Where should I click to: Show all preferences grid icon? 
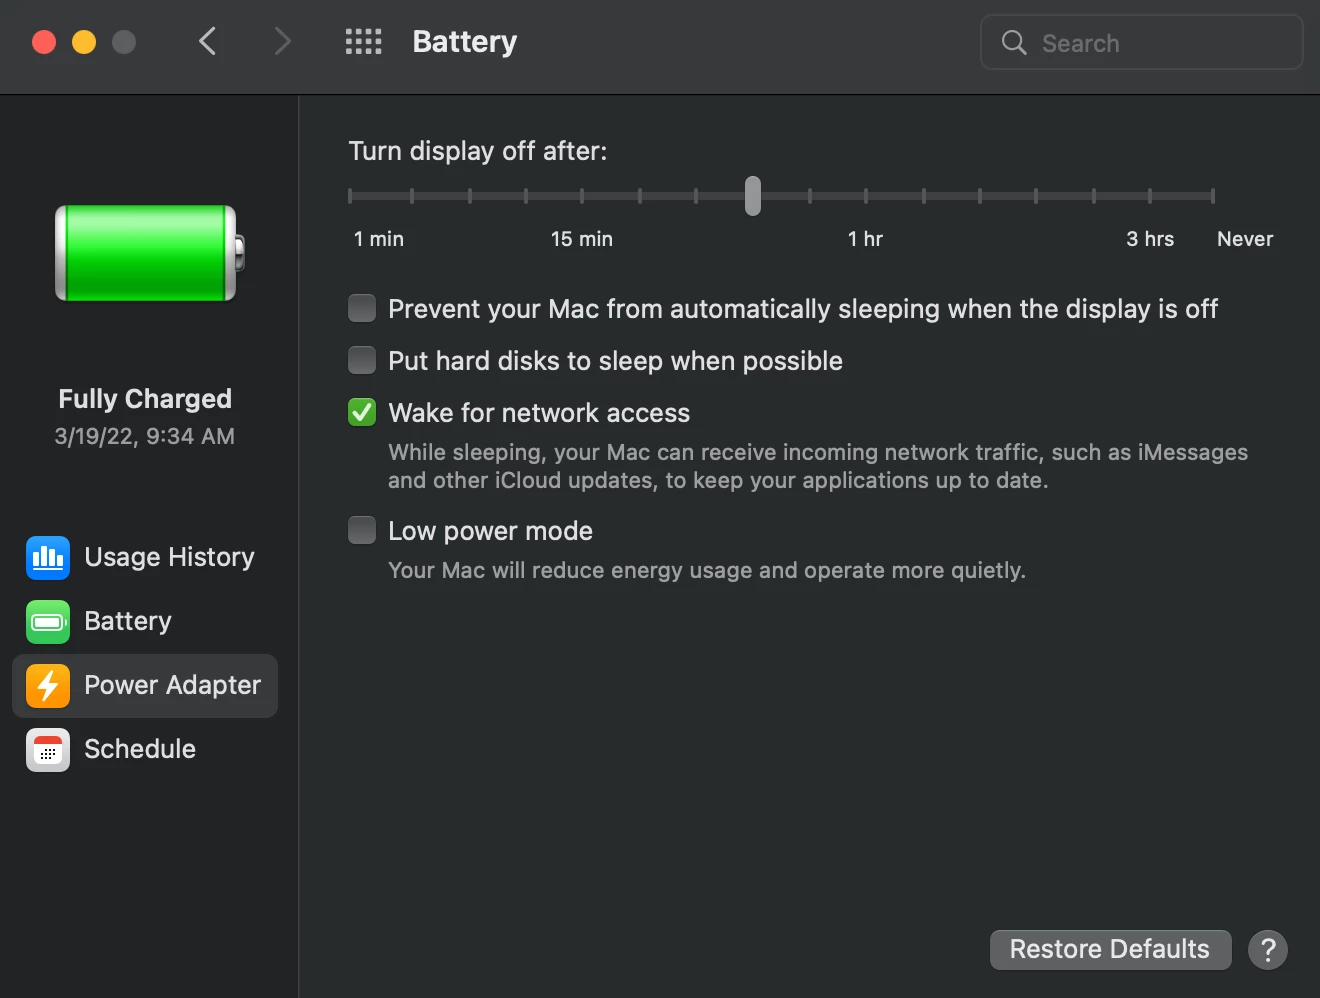coord(363,42)
